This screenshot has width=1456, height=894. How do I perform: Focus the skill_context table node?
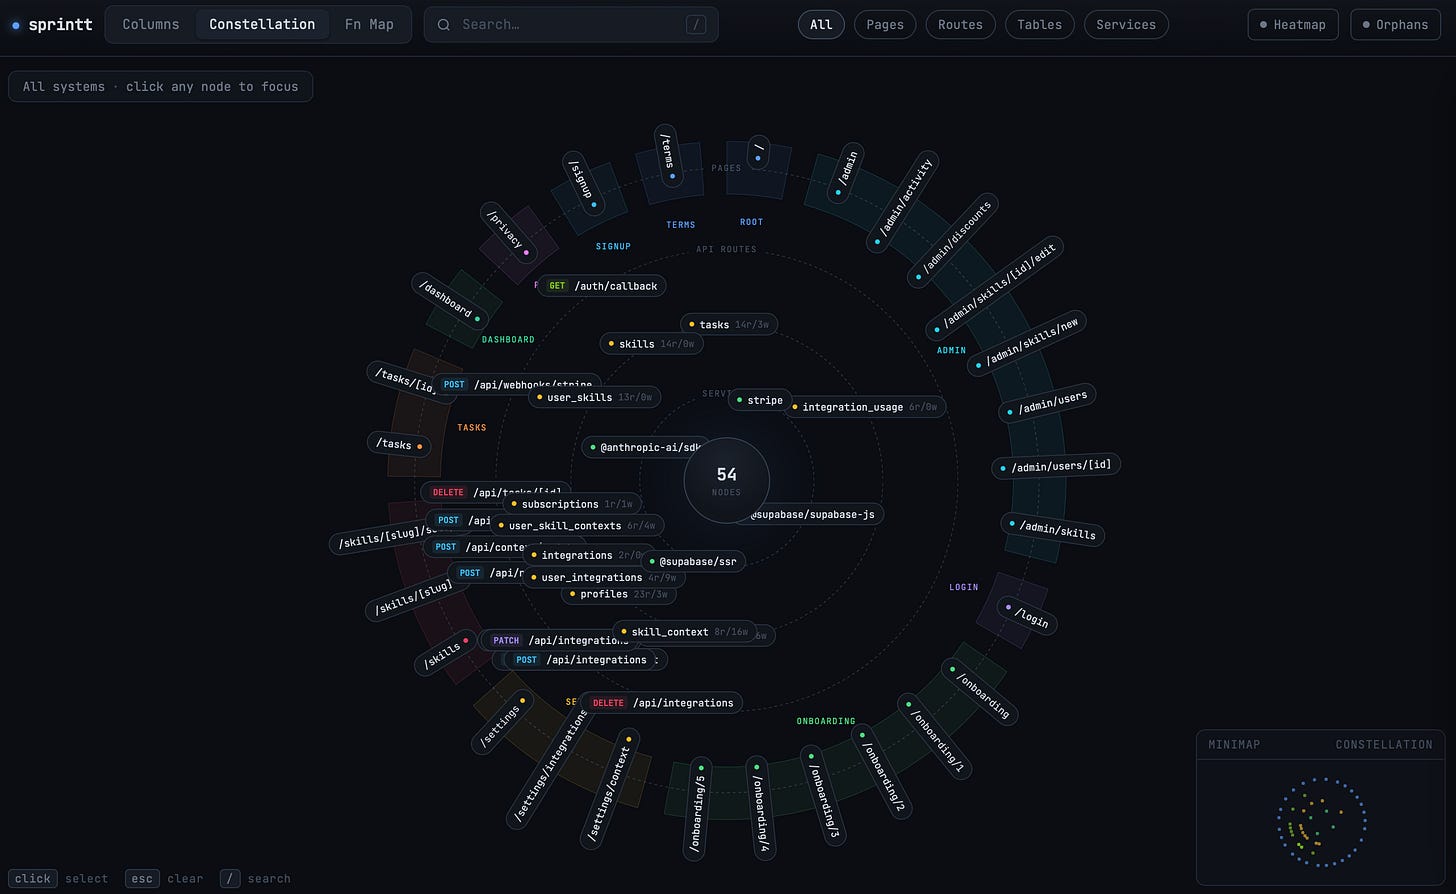point(685,632)
